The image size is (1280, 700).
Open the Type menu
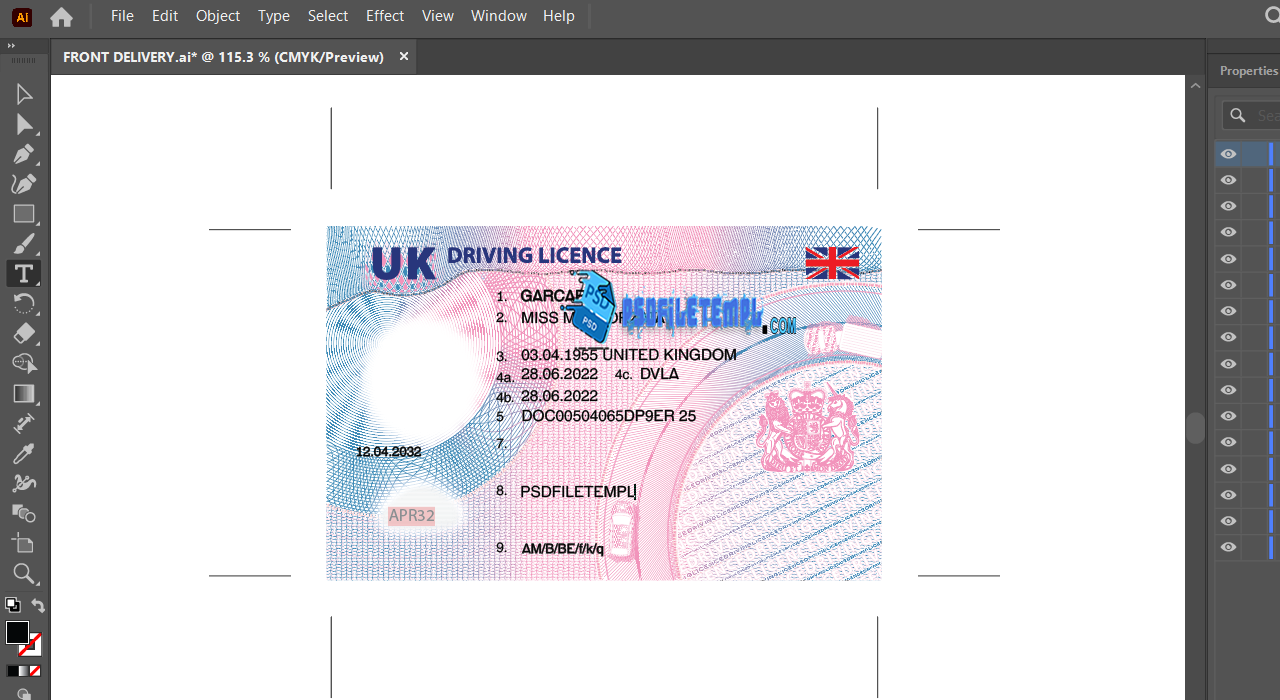click(274, 16)
